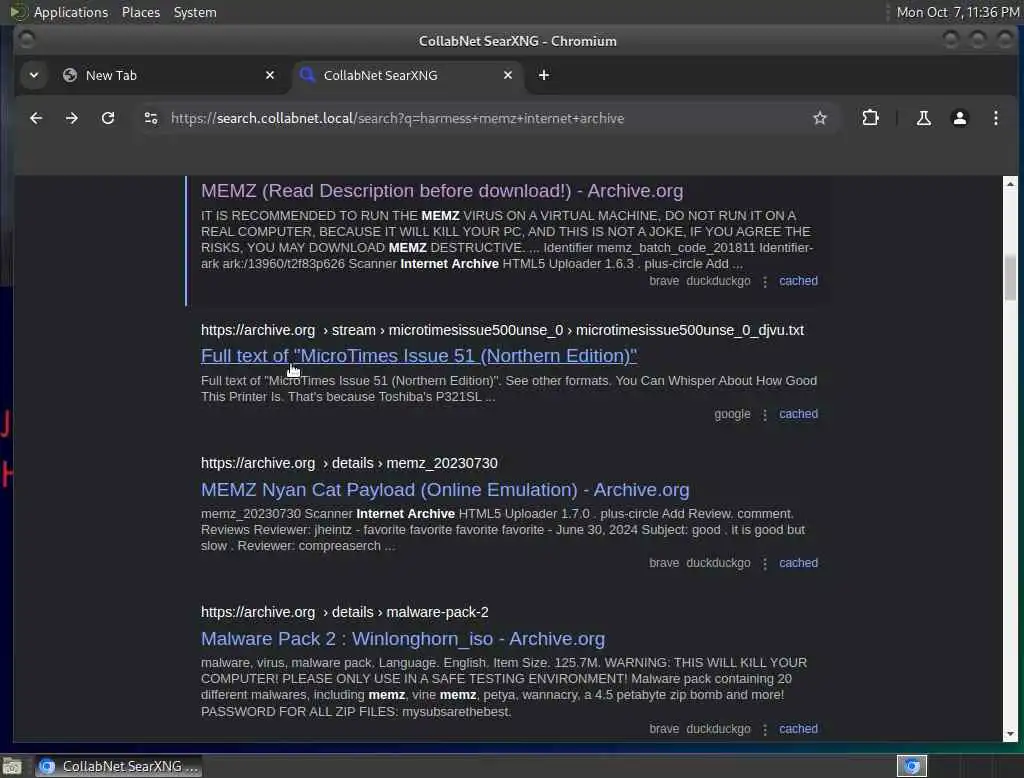This screenshot has width=1024, height=778.
Task: Open the Extensions puzzle icon
Action: (870, 118)
